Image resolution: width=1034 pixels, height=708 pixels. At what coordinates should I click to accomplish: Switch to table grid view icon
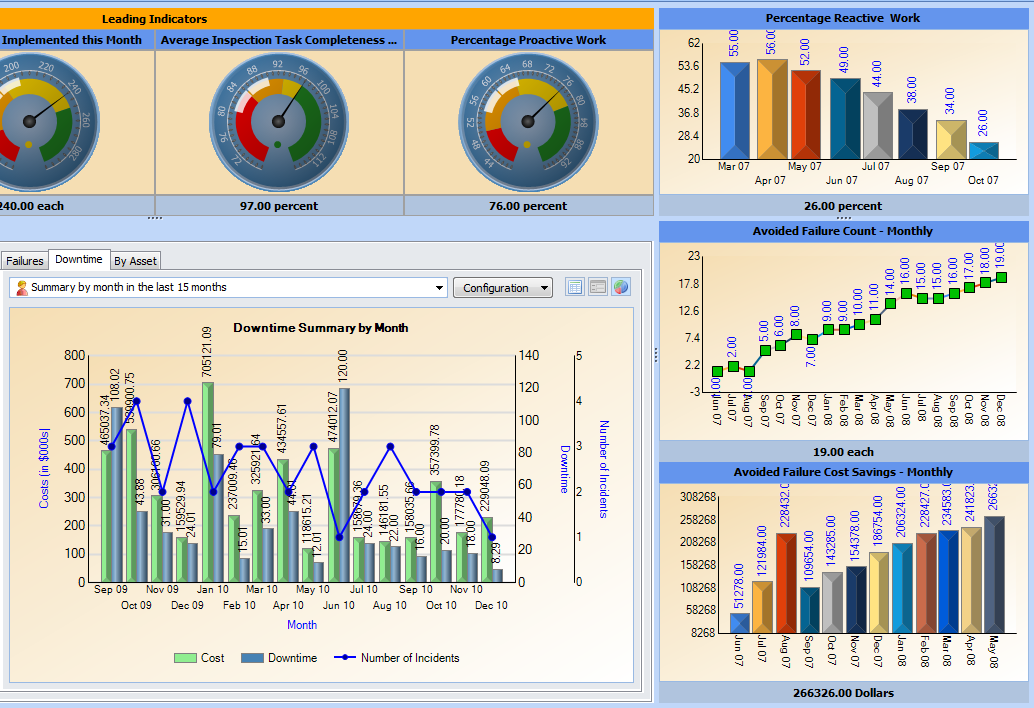click(x=575, y=287)
